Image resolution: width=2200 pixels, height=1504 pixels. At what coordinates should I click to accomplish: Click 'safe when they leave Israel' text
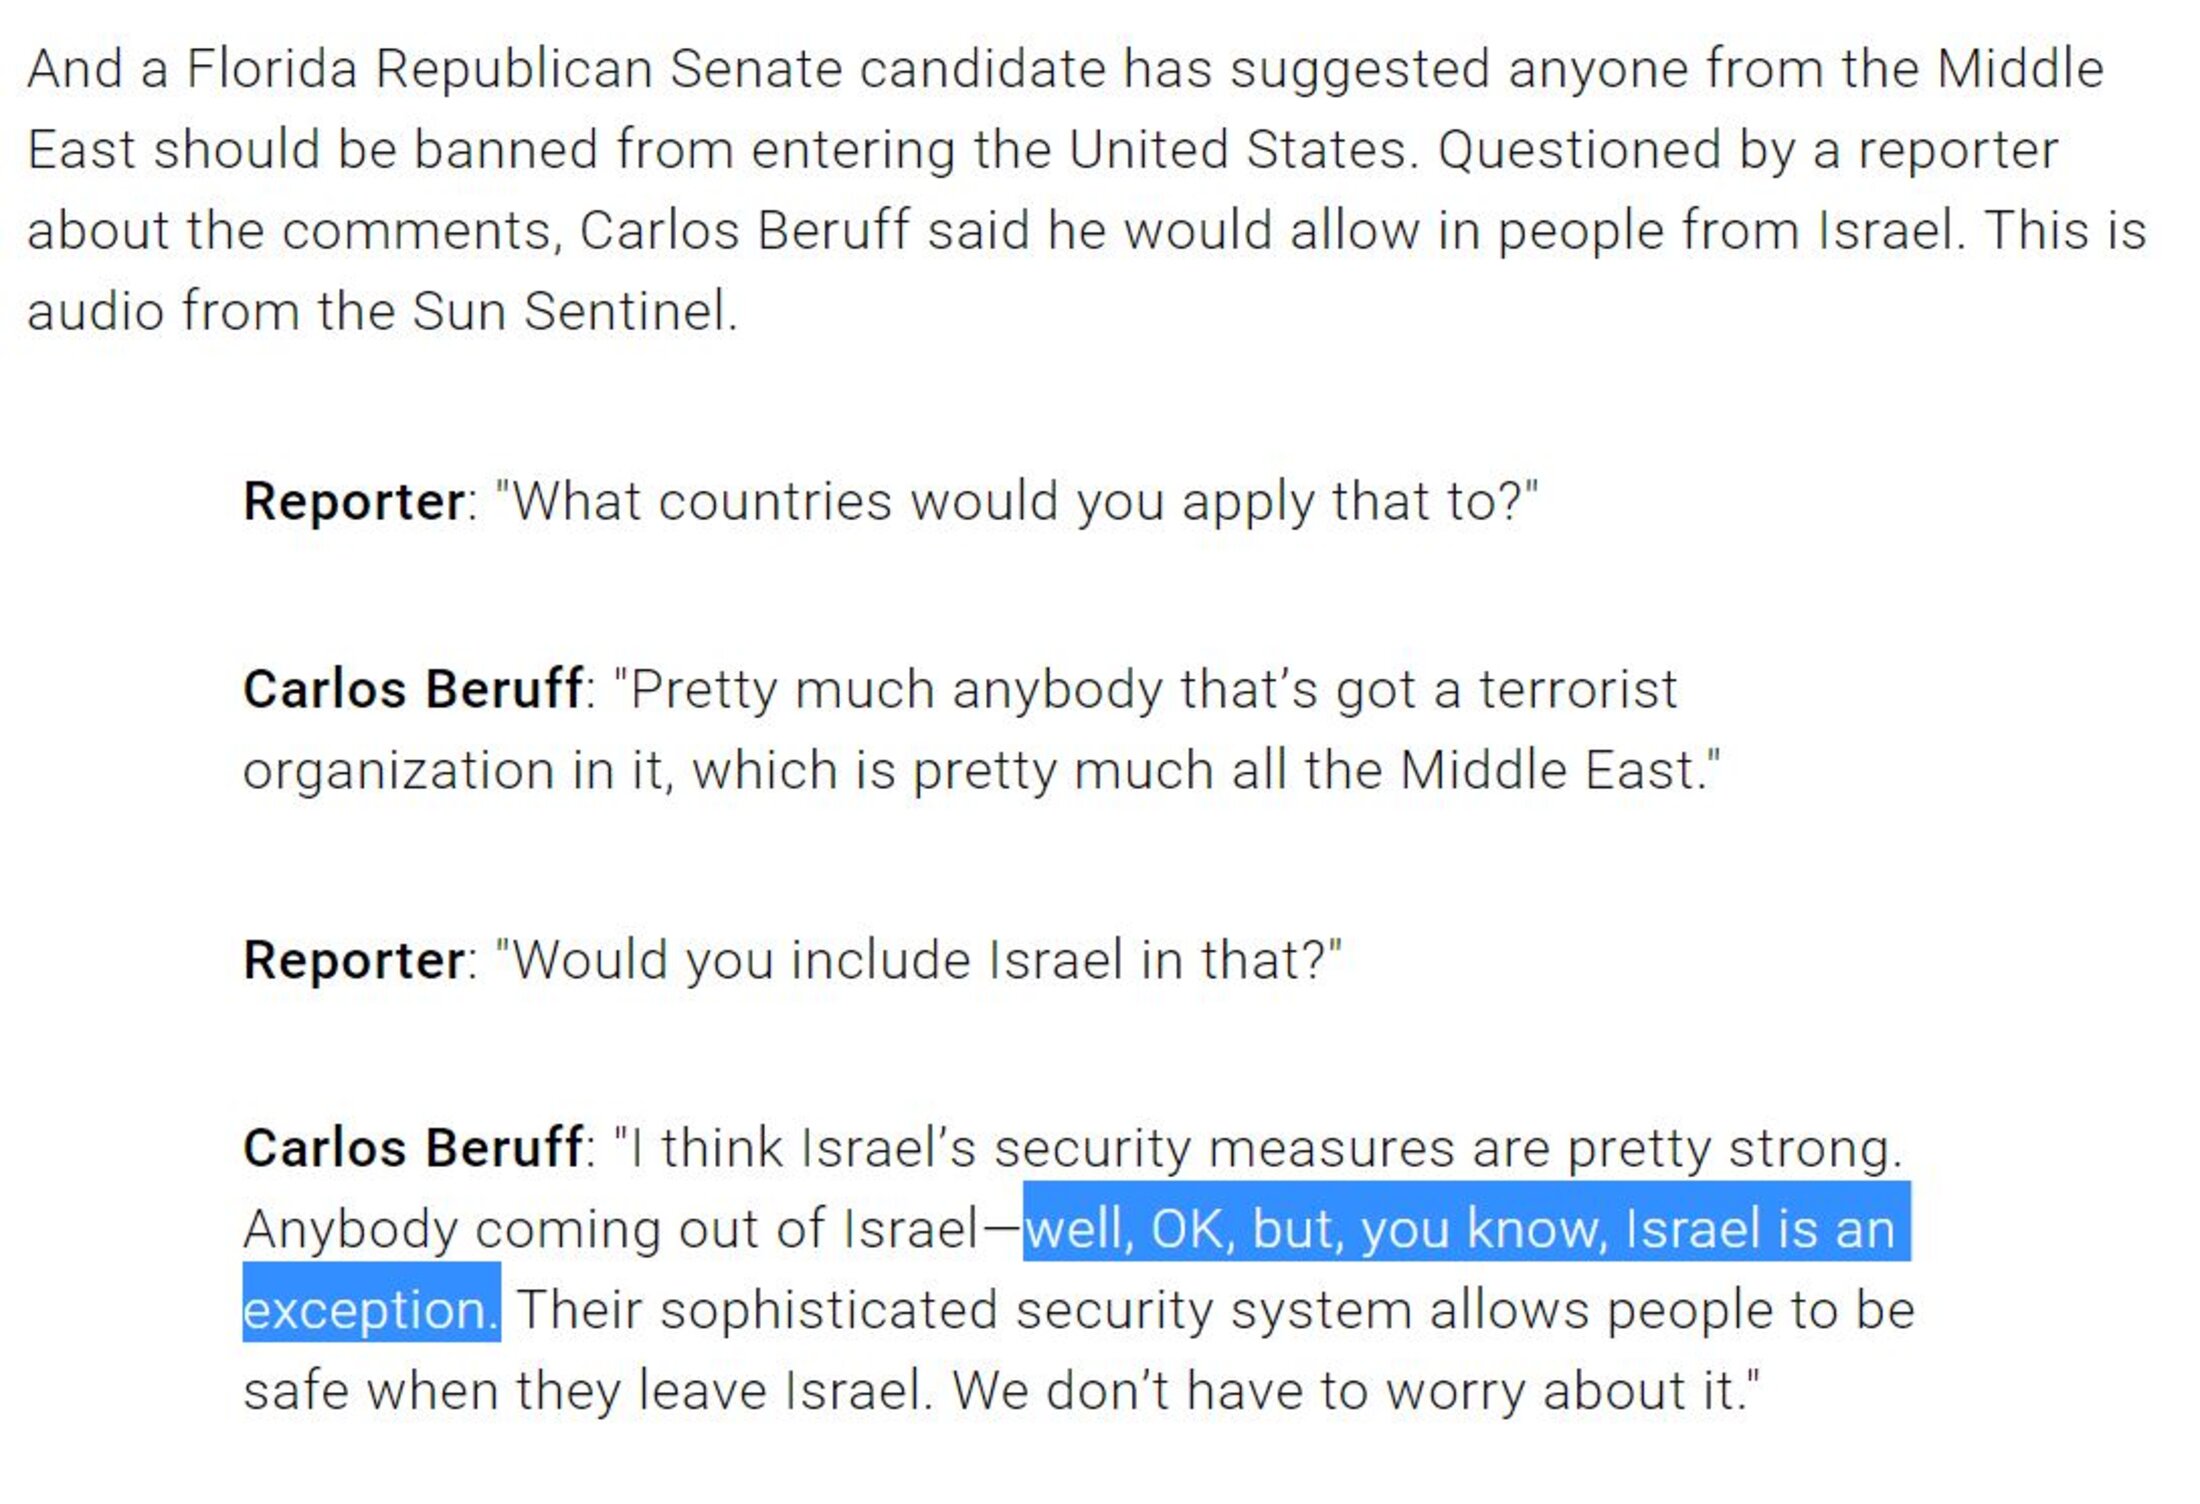(585, 1390)
